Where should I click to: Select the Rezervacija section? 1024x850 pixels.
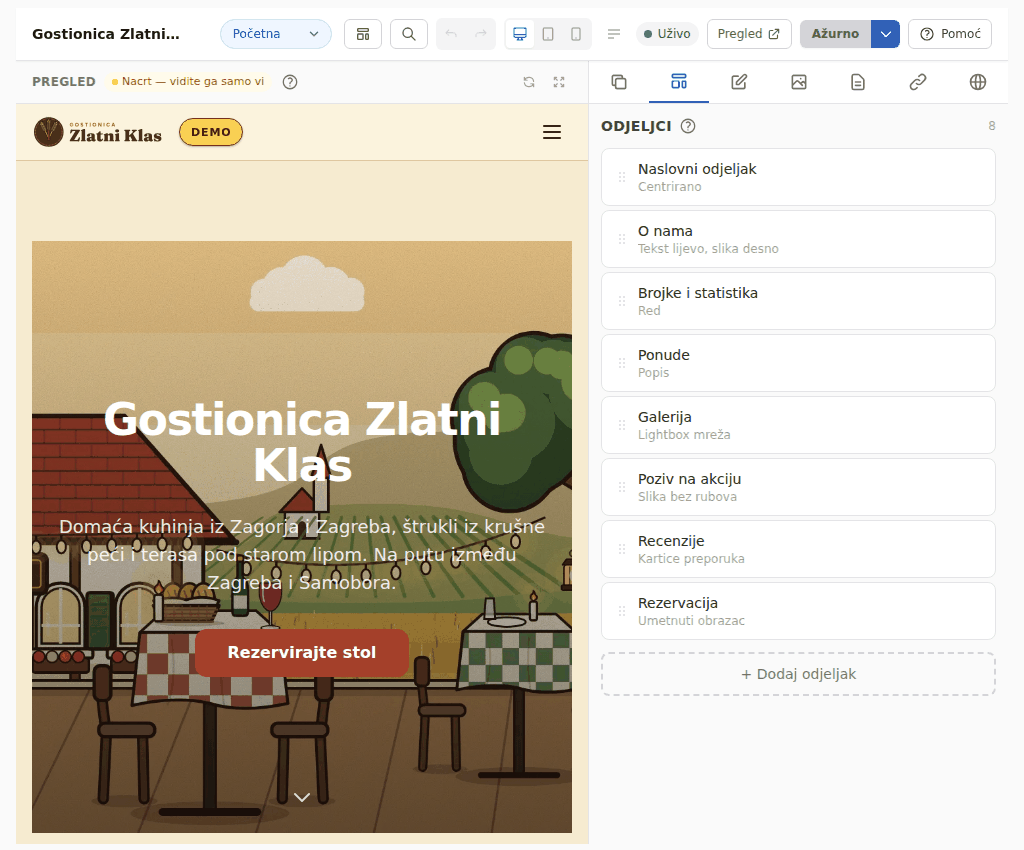tap(798, 611)
